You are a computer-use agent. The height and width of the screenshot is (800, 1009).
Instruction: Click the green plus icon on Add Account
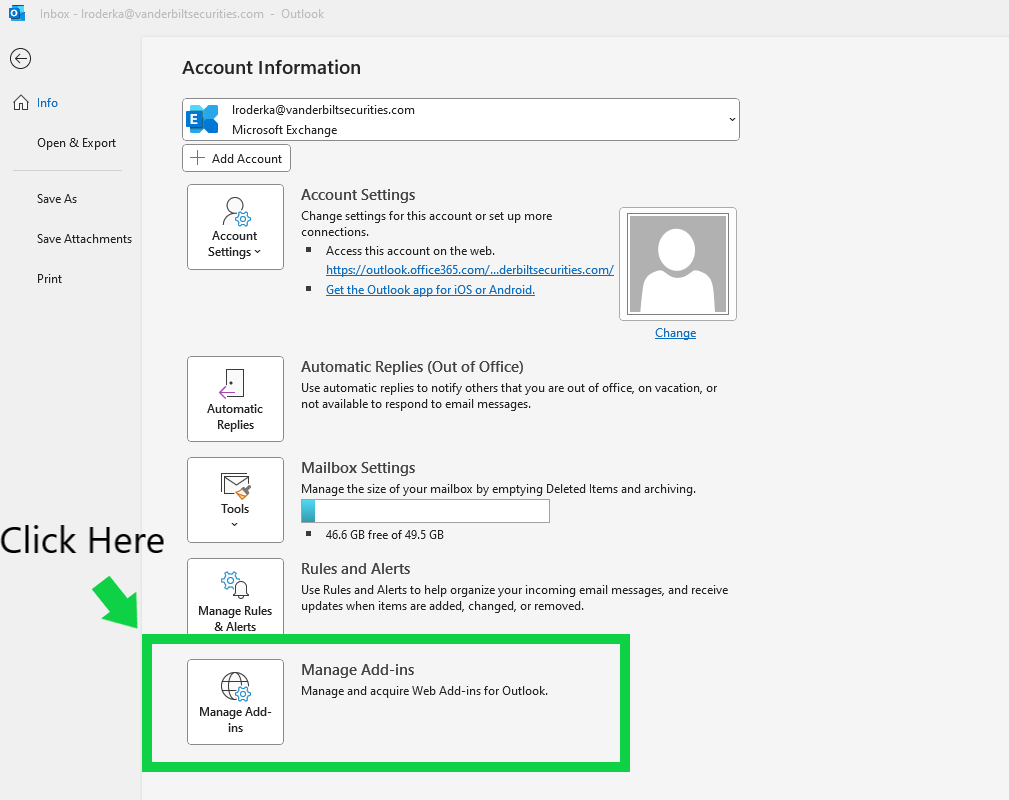[198, 158]
